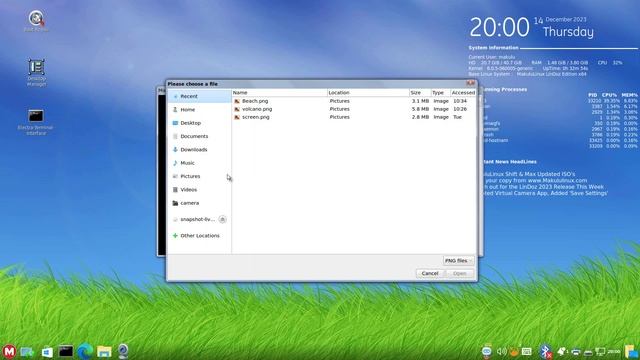Image resolution: width=640 pixels, height=360 pixels.
Task: Eject the snapshot-liv... volume in the sidebar
Action: pyautogui.click(x=222, y=219)
